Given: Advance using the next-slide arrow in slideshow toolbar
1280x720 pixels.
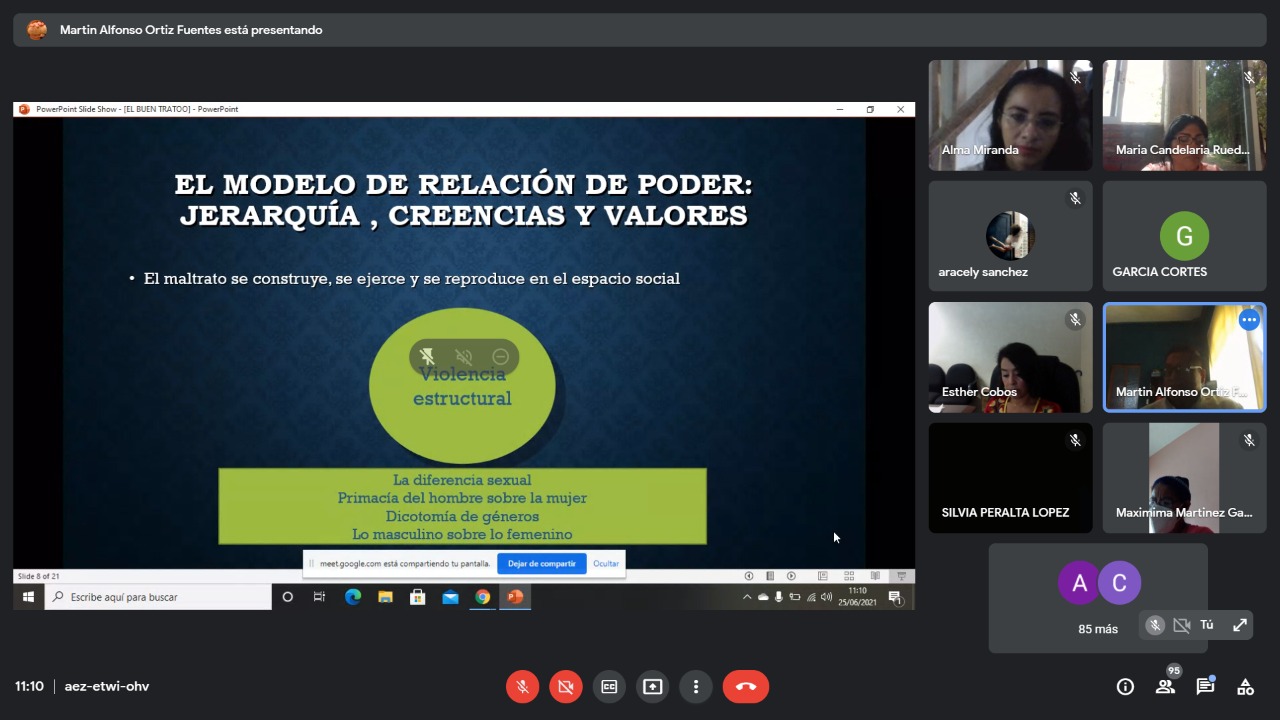Looking at the screenshot, I should (x=789, y=576).
